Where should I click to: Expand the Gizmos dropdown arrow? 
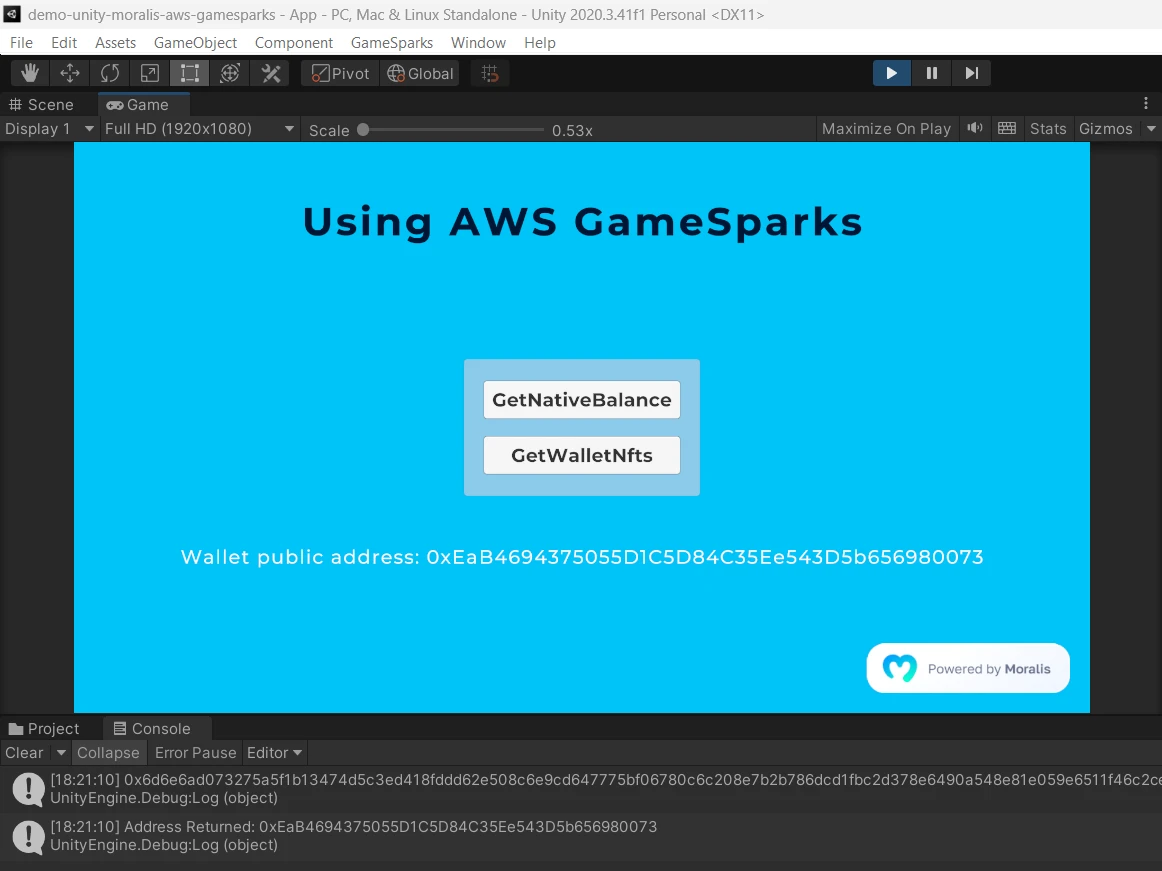click(x=1151, y=129)
